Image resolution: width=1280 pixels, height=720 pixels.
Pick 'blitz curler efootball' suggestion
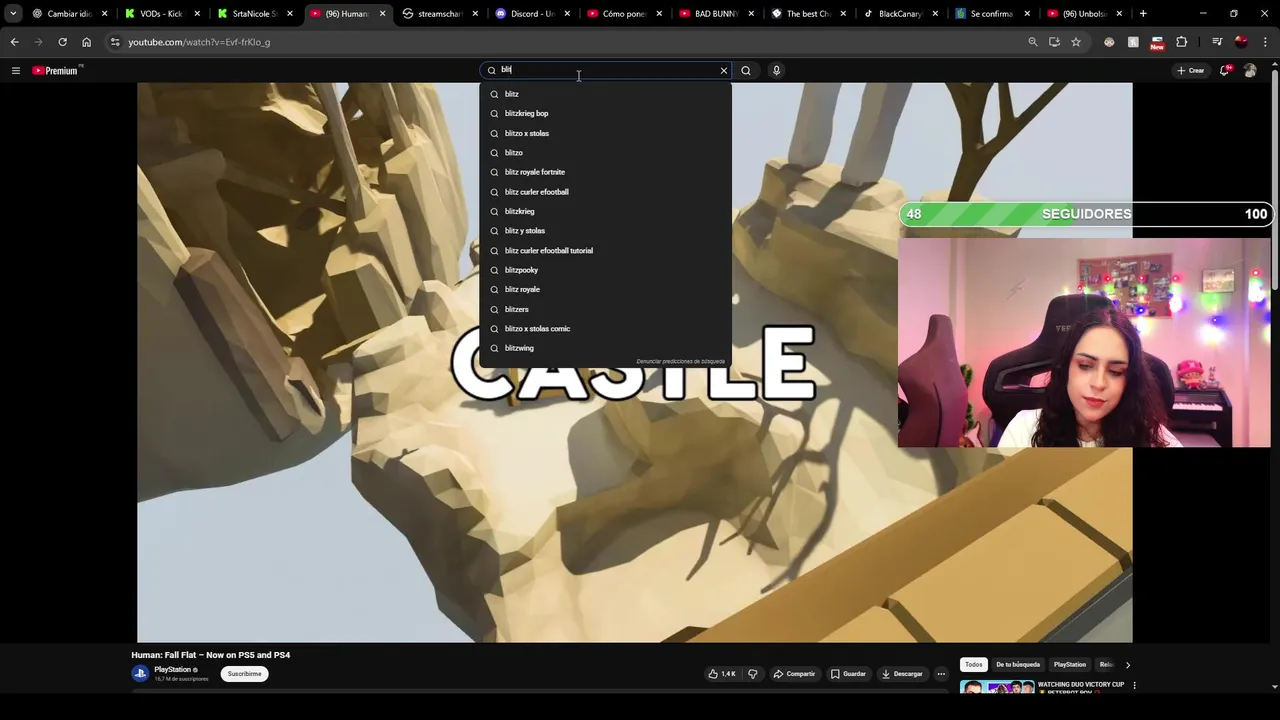coord(605,192)
